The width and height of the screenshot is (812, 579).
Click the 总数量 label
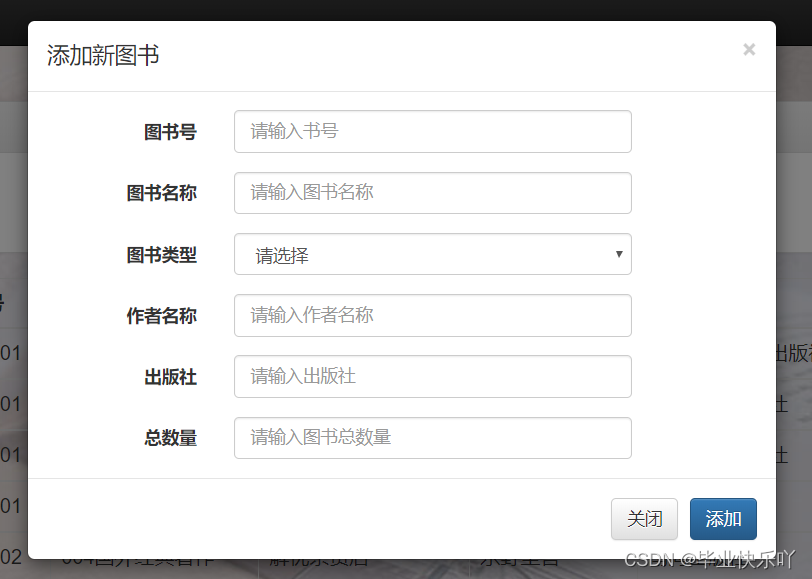(170, 438)
